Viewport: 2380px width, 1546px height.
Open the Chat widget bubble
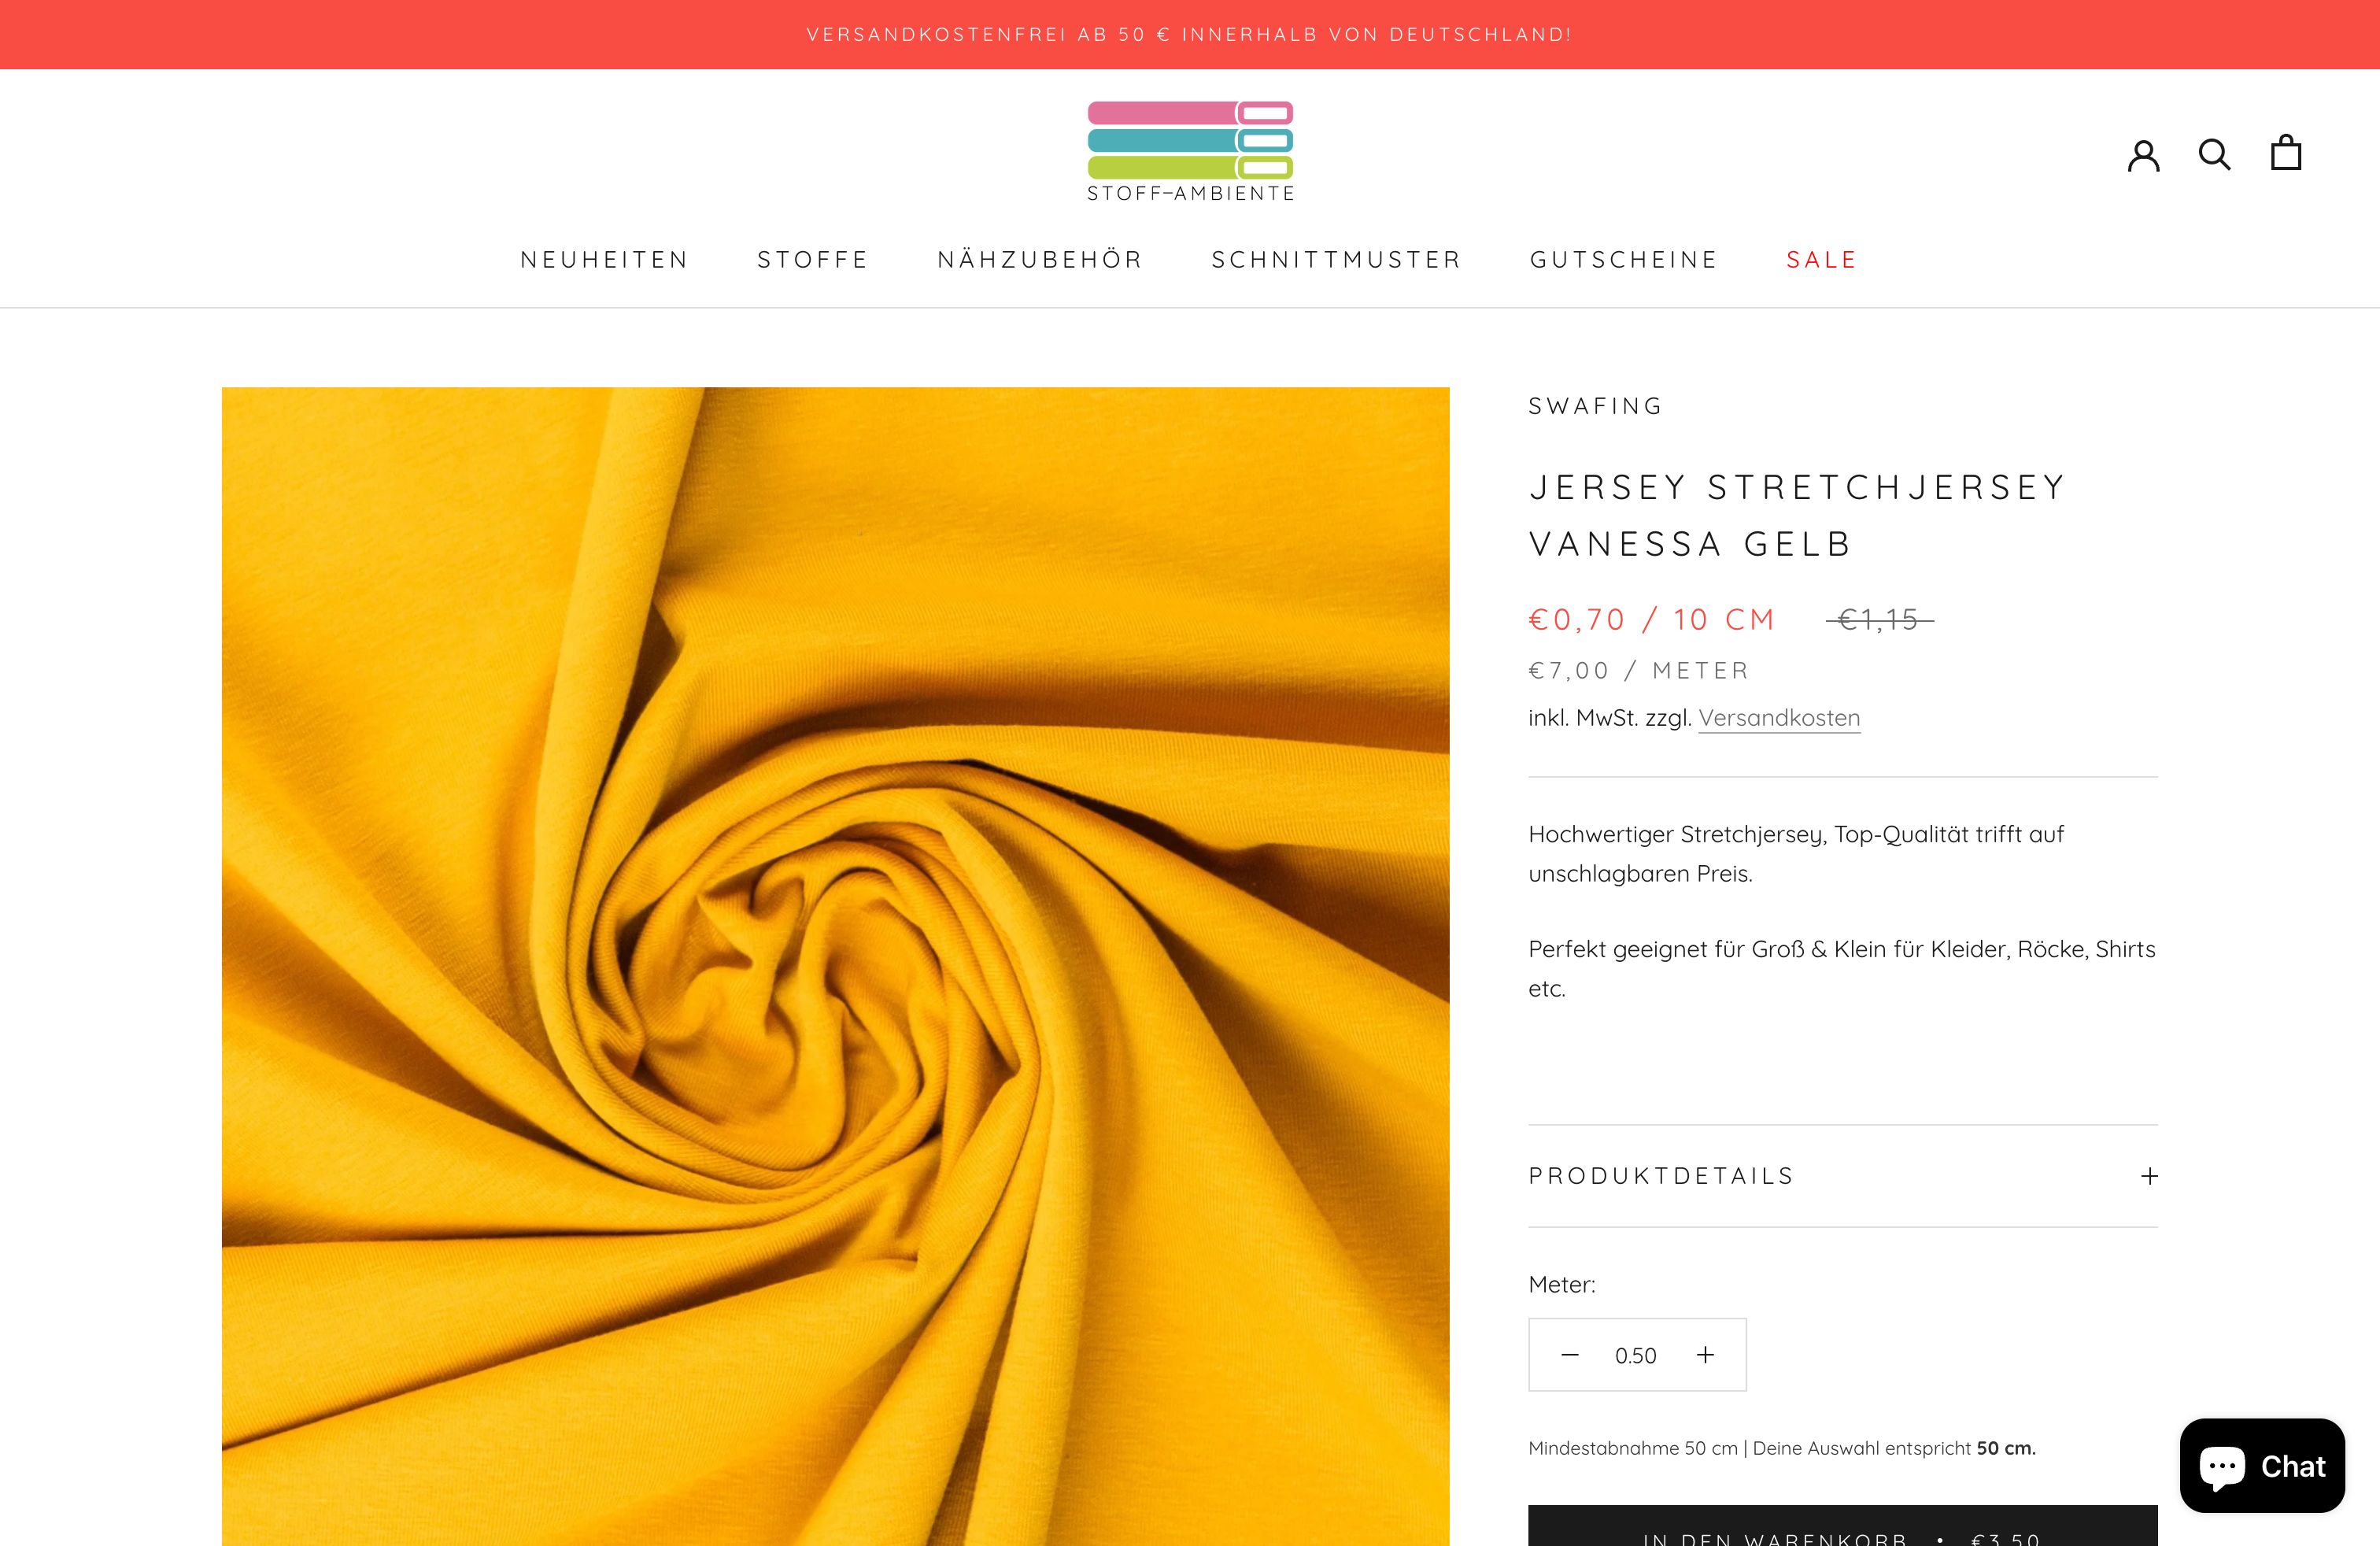[x=2262, y=1465]
